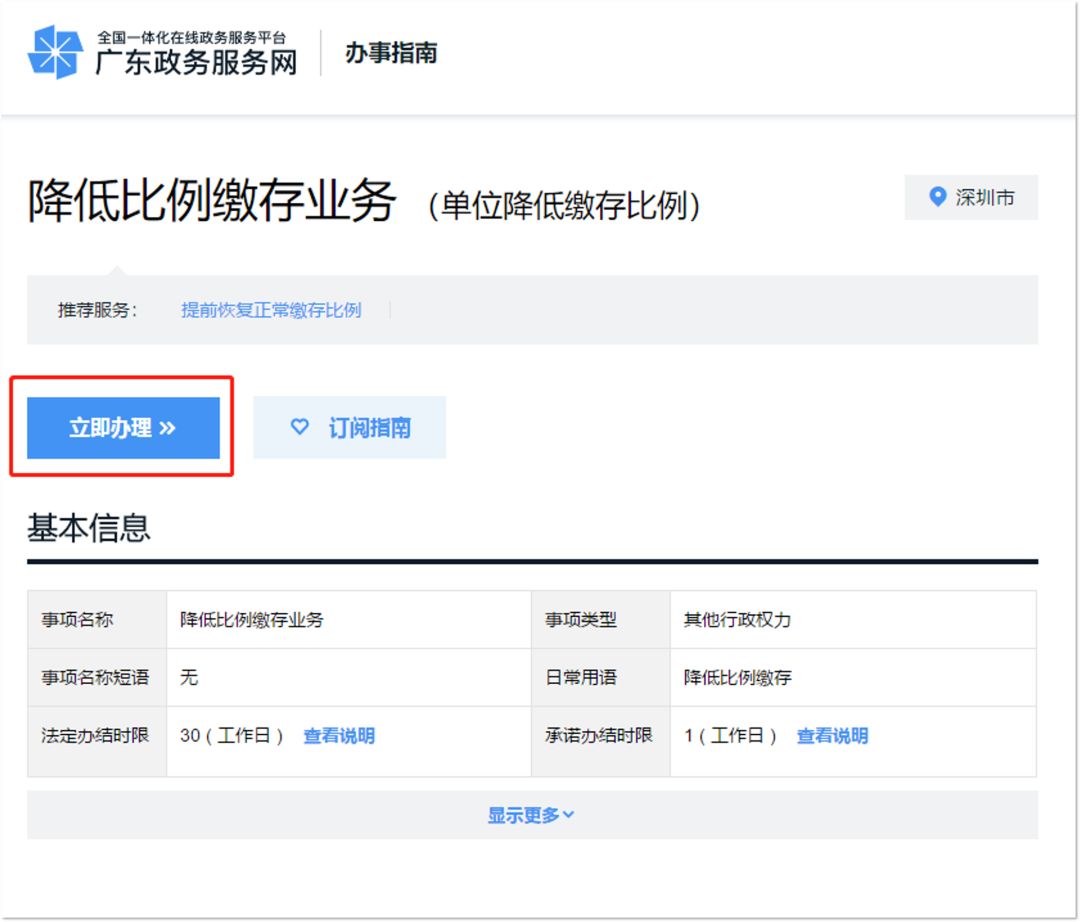Open the 提前恢复正常缴存比例 recommended service

point(271,310)
